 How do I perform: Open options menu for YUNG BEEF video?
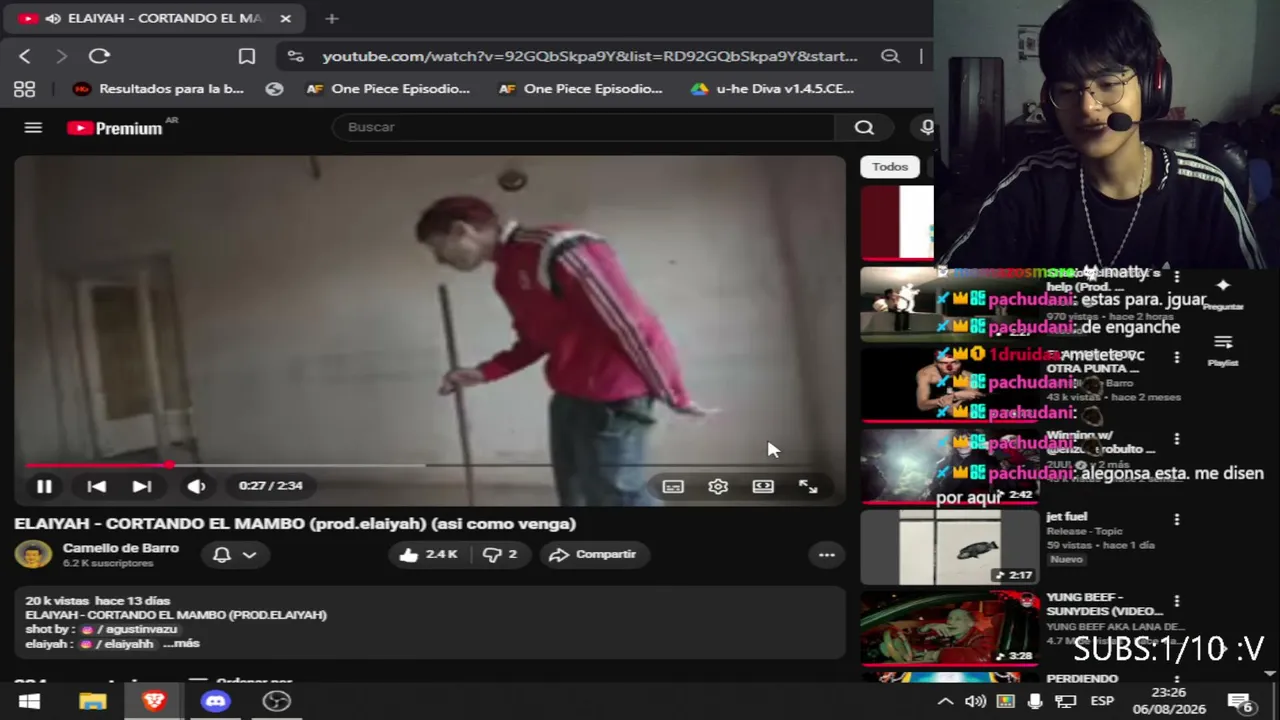tap(1177, 601)
